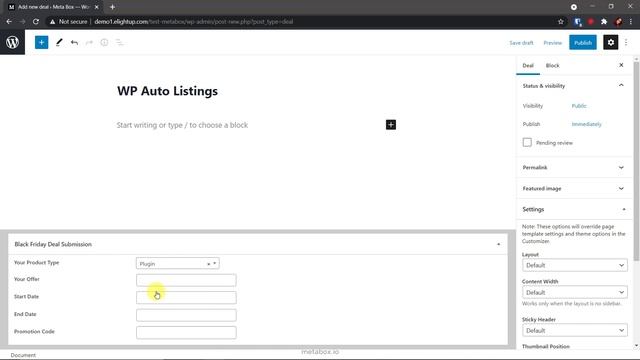
Task: Click the blue Publish button
Action: click(583, 42)
